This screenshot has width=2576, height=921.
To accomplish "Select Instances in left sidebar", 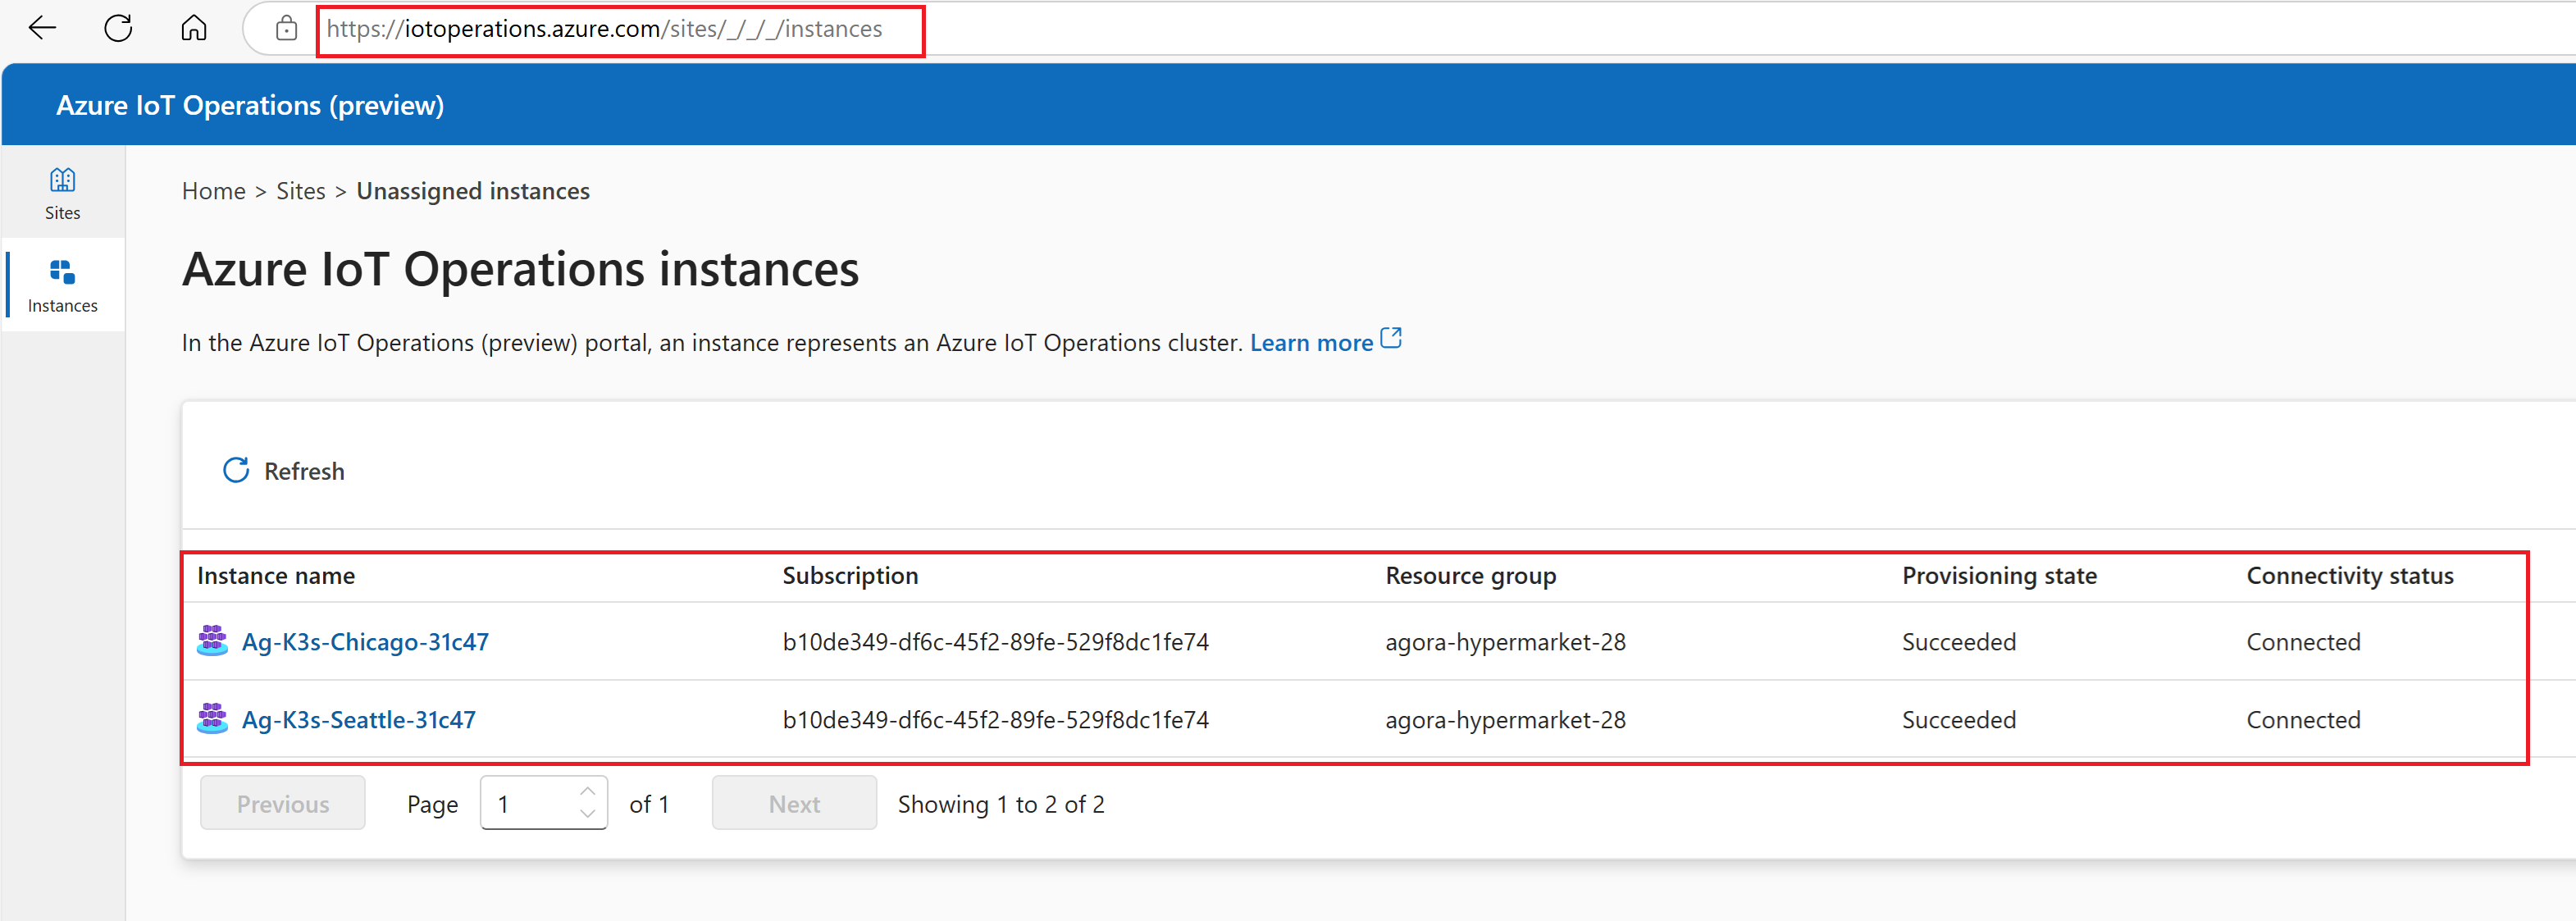I will (62, 286).
